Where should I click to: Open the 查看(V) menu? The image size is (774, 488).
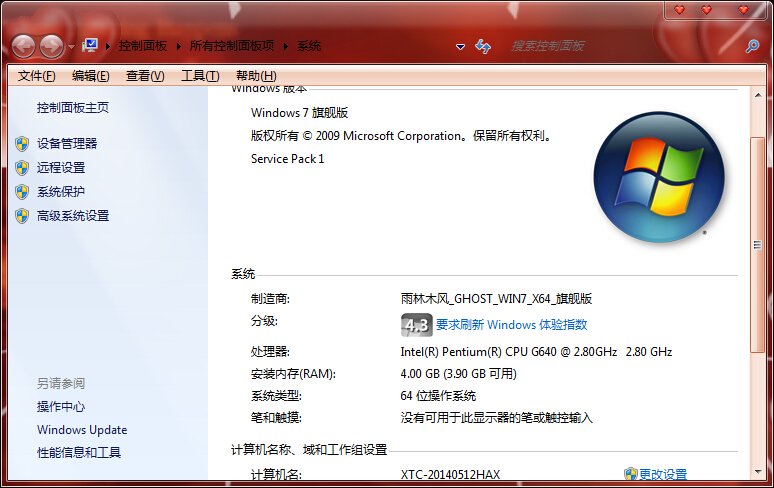coord(145,76)
